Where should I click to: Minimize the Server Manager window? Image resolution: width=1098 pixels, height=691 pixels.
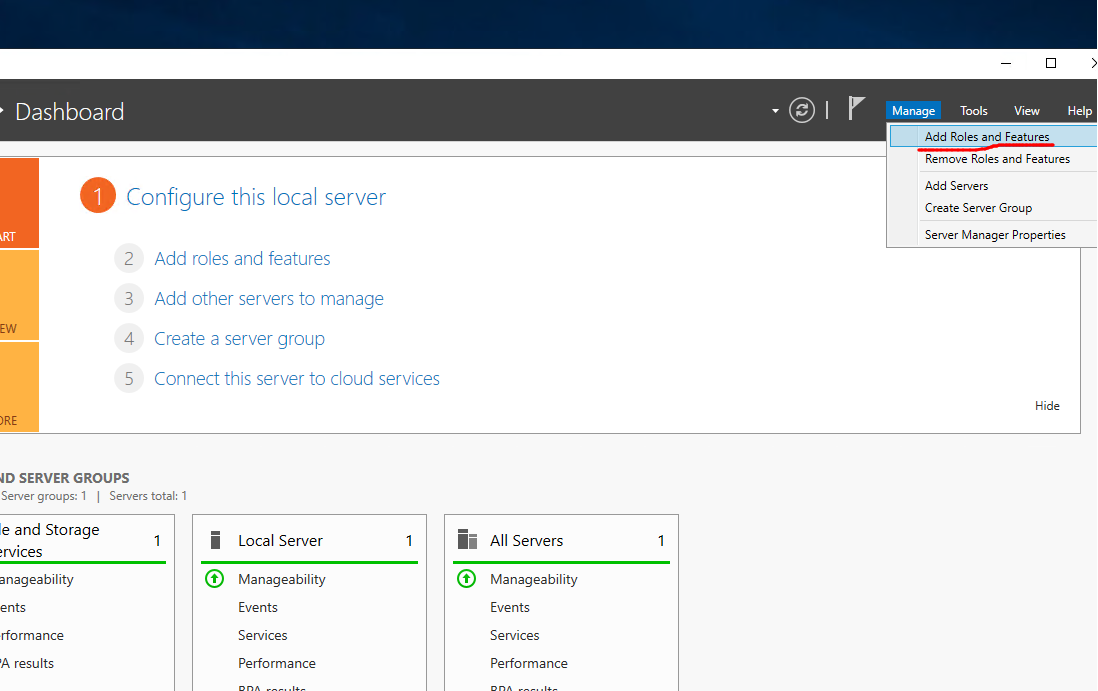click(x=1006, y=63)
